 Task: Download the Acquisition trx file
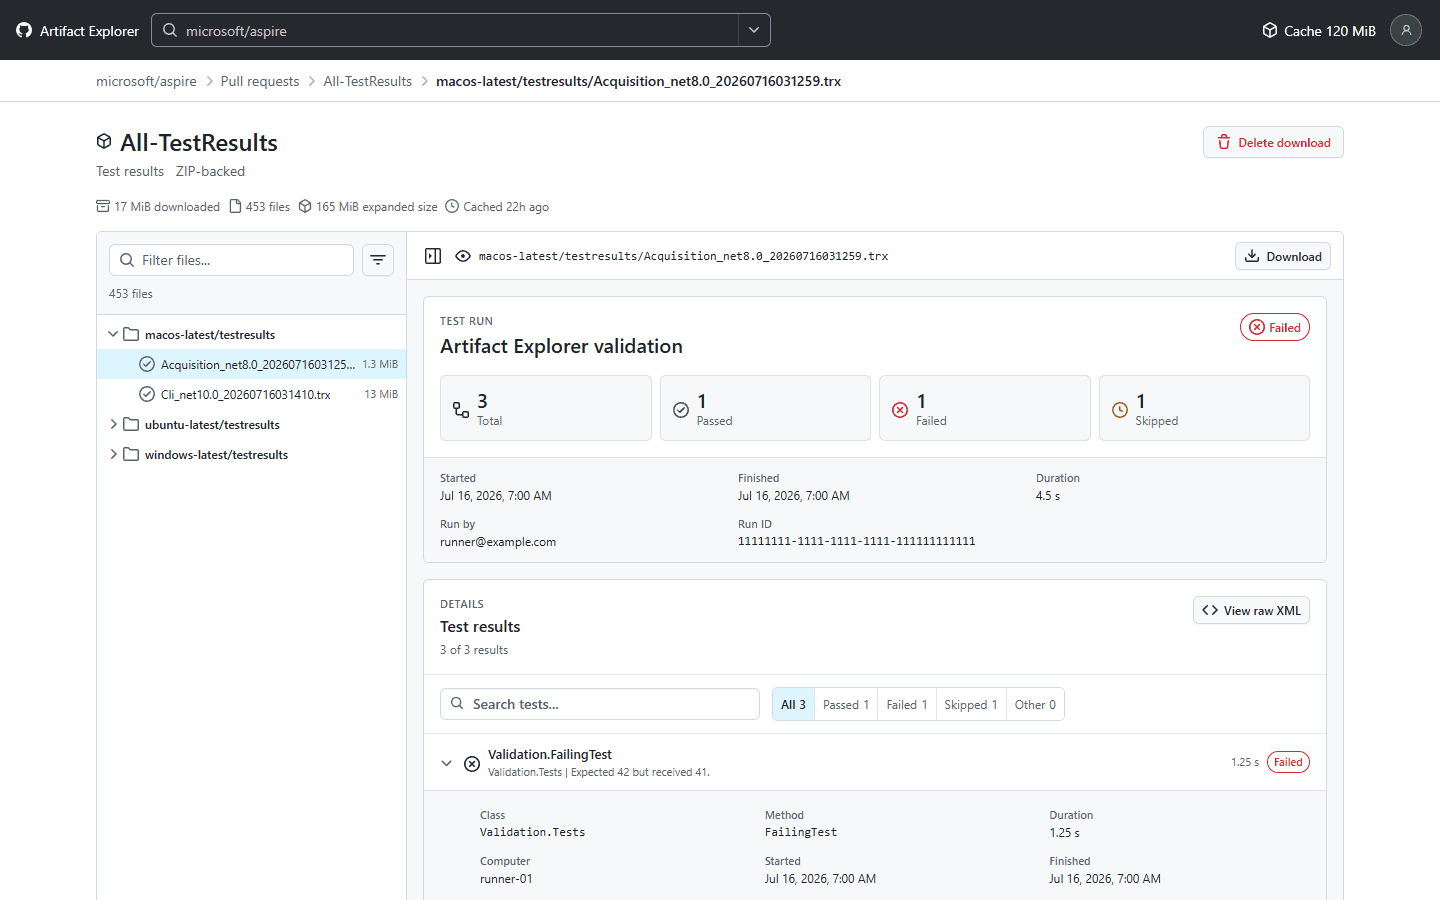[1282, 256]
